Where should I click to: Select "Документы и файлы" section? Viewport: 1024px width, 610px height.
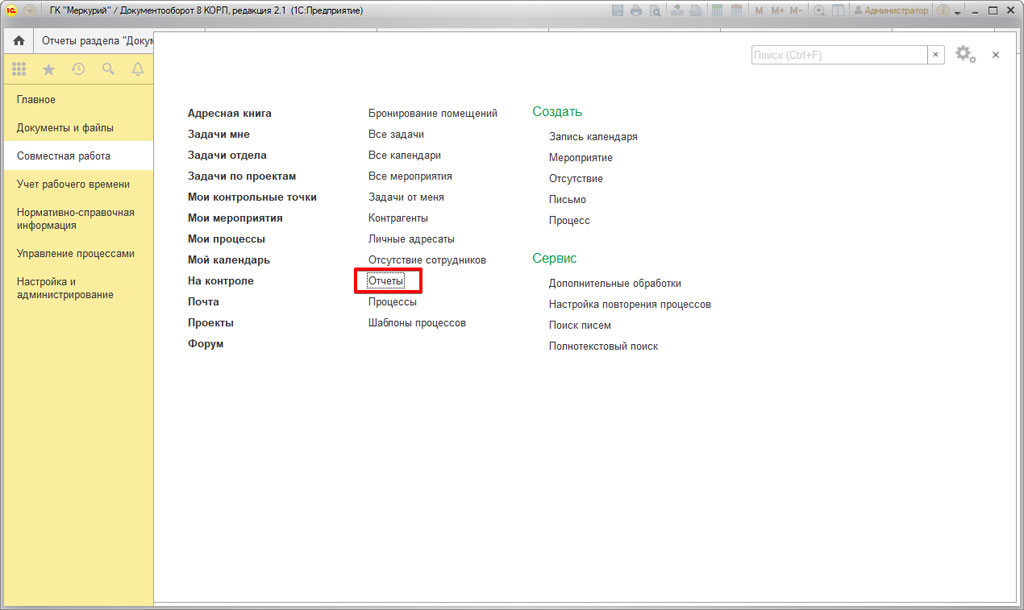[65, 128]
